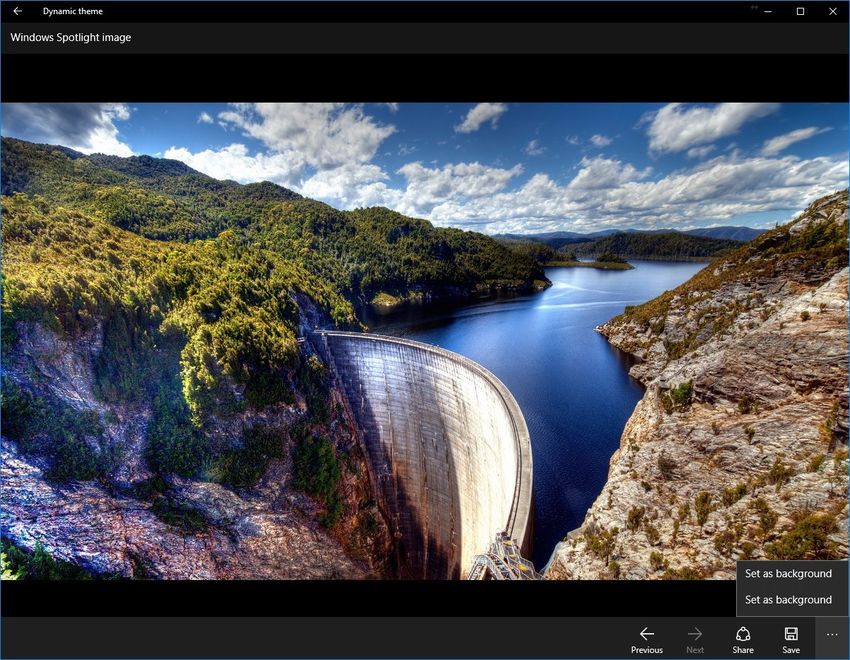The width and height of the screenshot is (850, 660).
Task: Choose the first Set as background option
Action: 789,573
